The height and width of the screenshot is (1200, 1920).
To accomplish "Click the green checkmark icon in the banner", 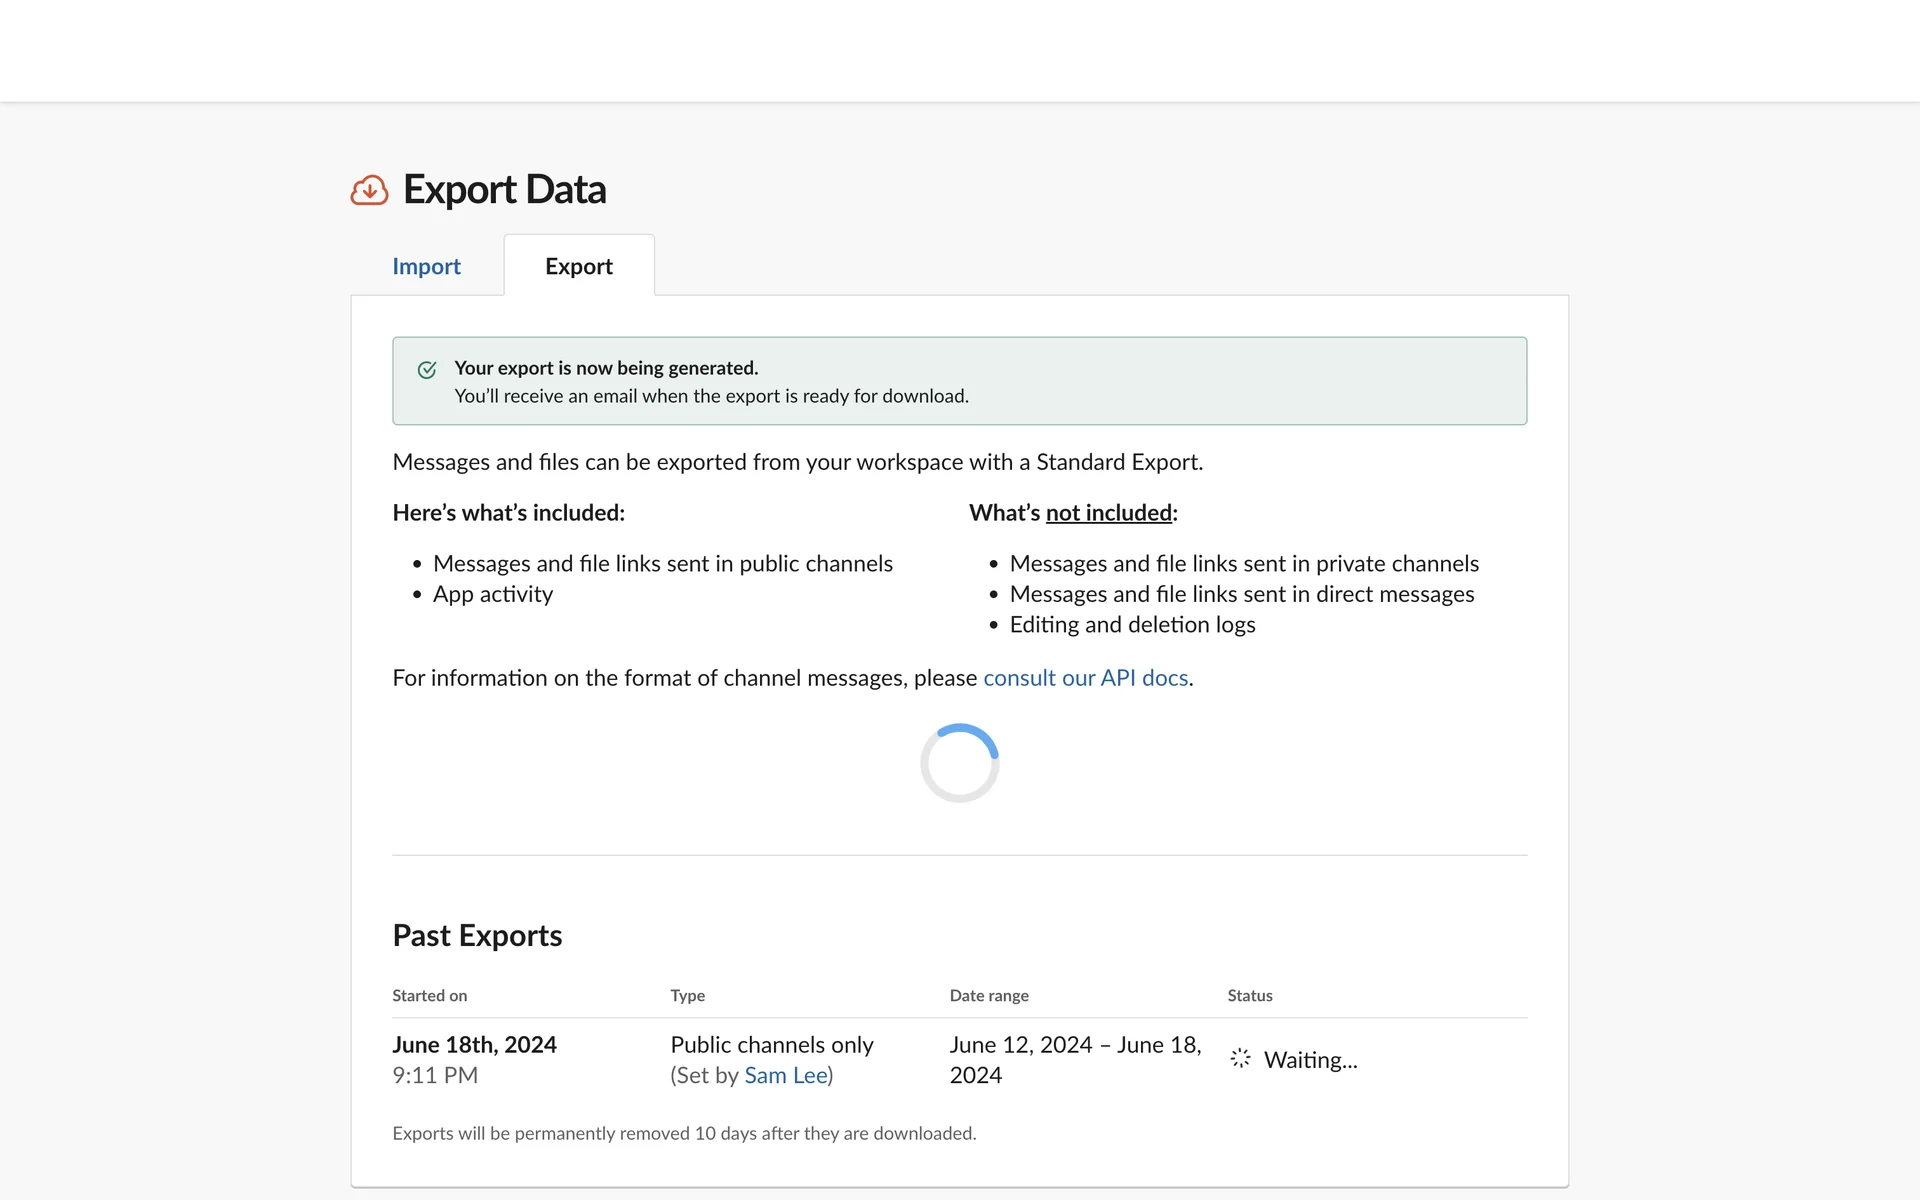I will [x=427, y=370].
